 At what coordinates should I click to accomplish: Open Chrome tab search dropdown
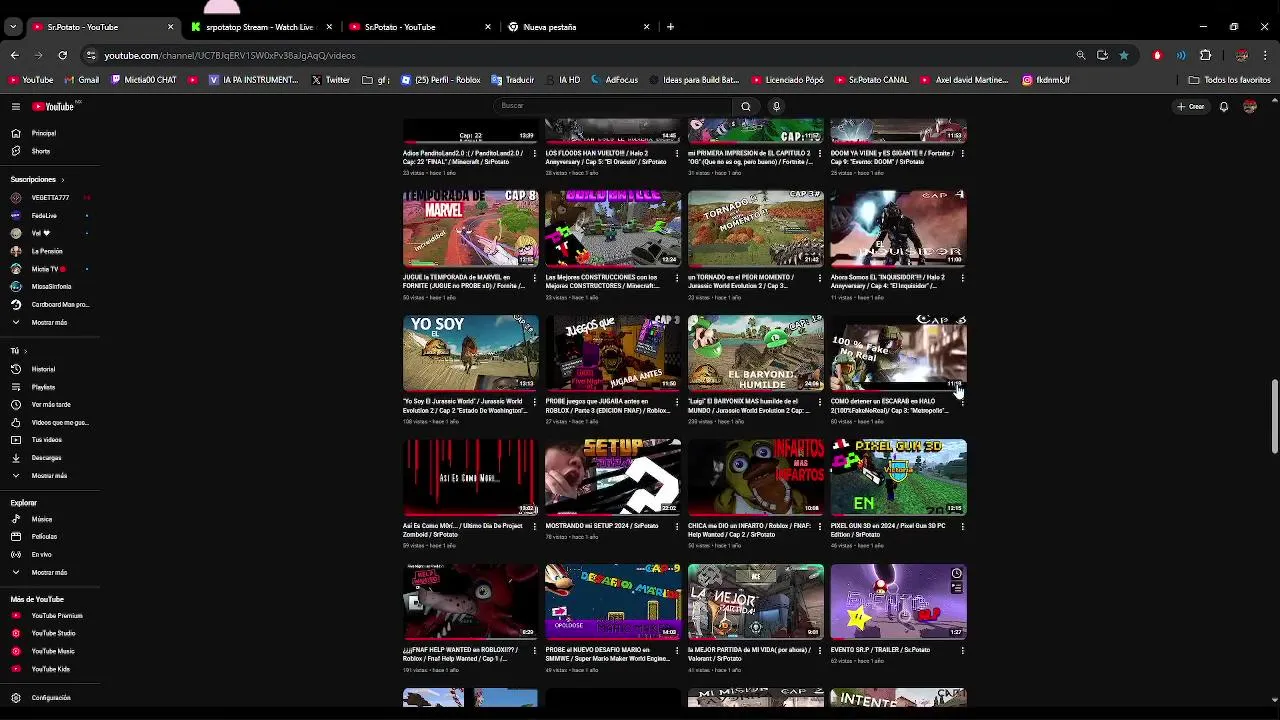13,27
